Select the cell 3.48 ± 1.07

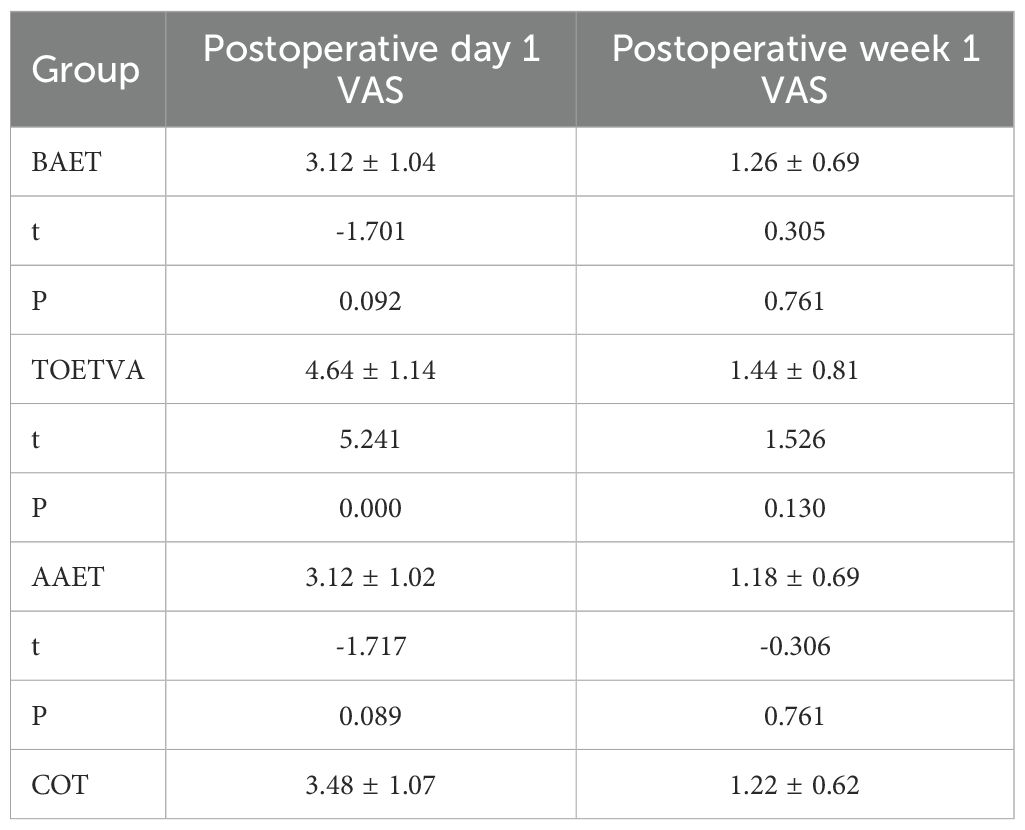(371, 785)
